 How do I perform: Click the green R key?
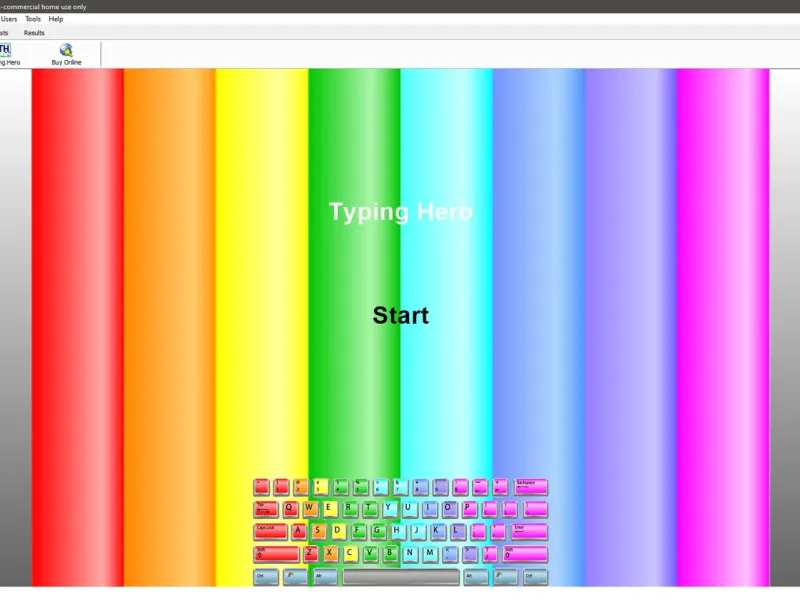click(349, 509)
